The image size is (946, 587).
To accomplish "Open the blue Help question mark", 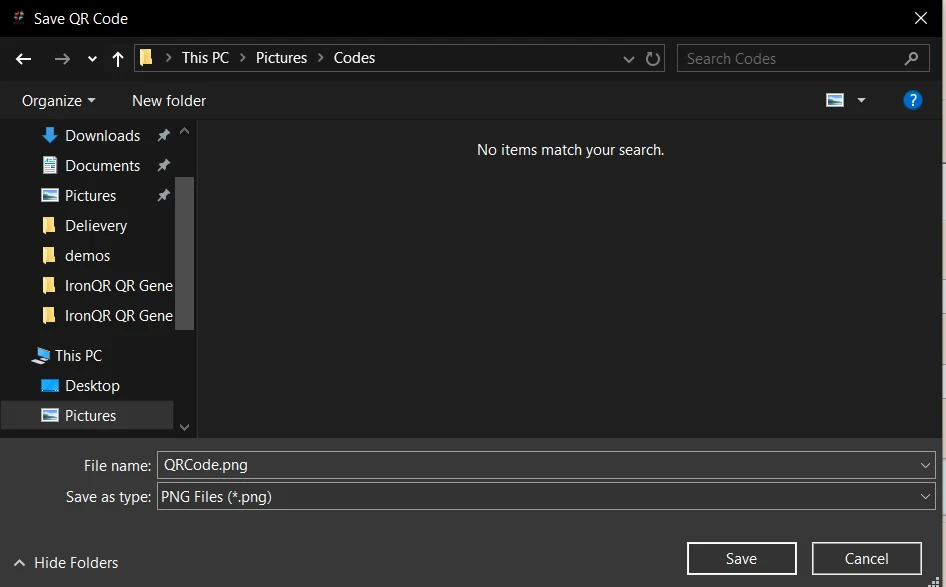I will click(912, 100).
